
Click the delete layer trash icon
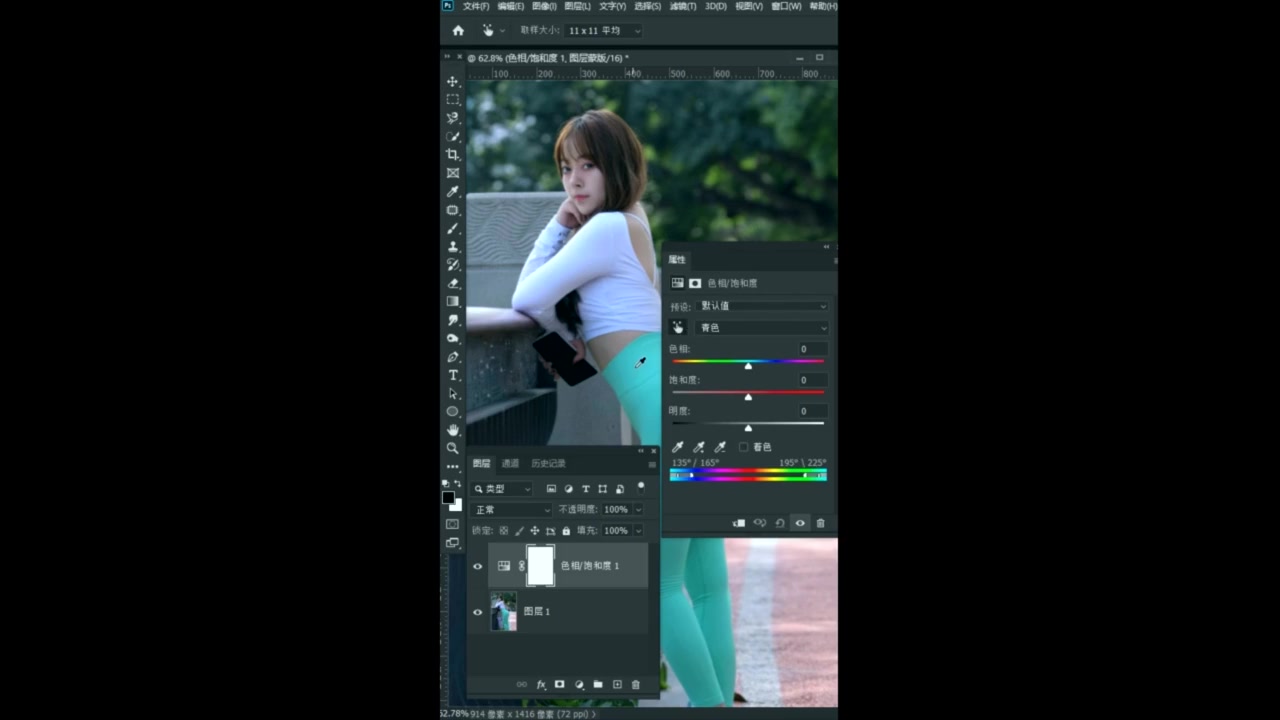636,685
